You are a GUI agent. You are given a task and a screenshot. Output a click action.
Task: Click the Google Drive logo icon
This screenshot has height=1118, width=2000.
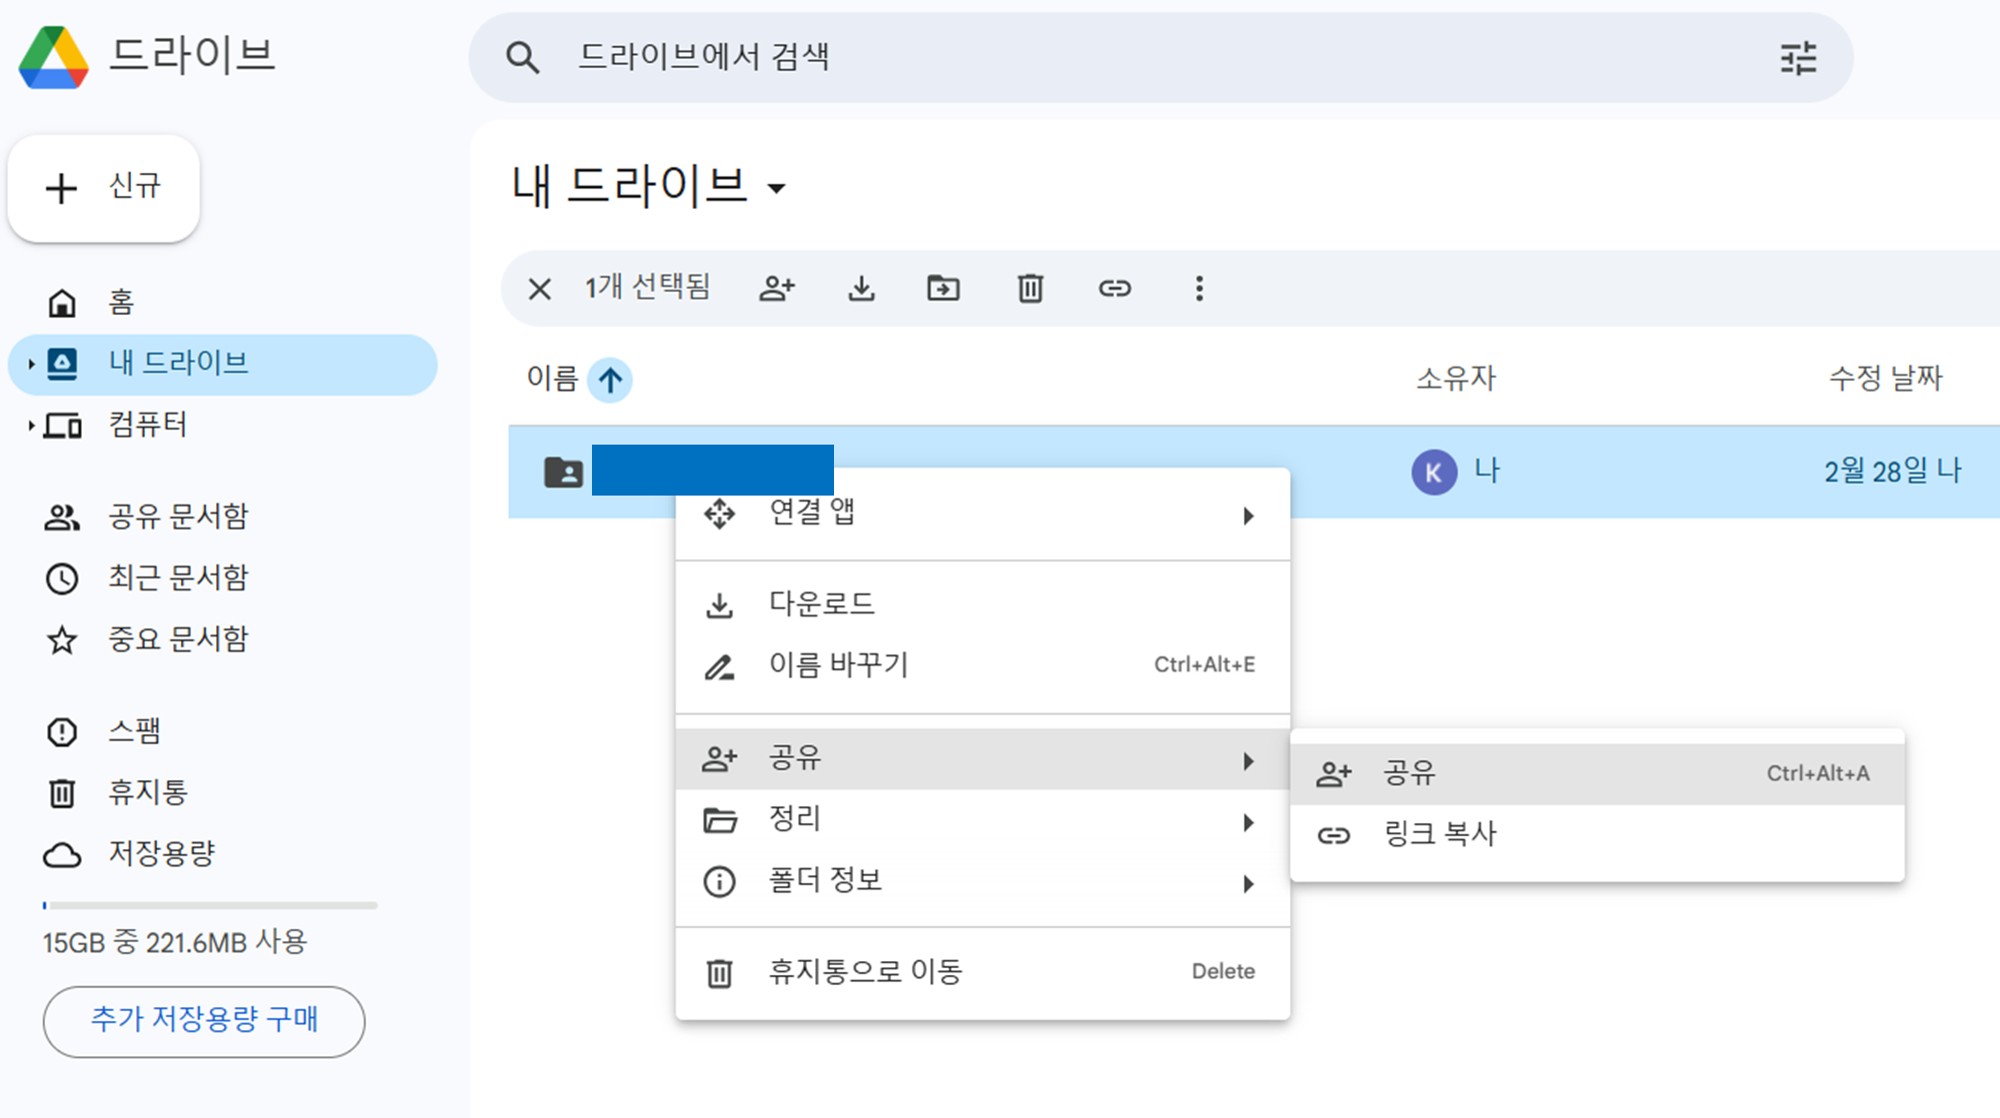coord(54,57)
